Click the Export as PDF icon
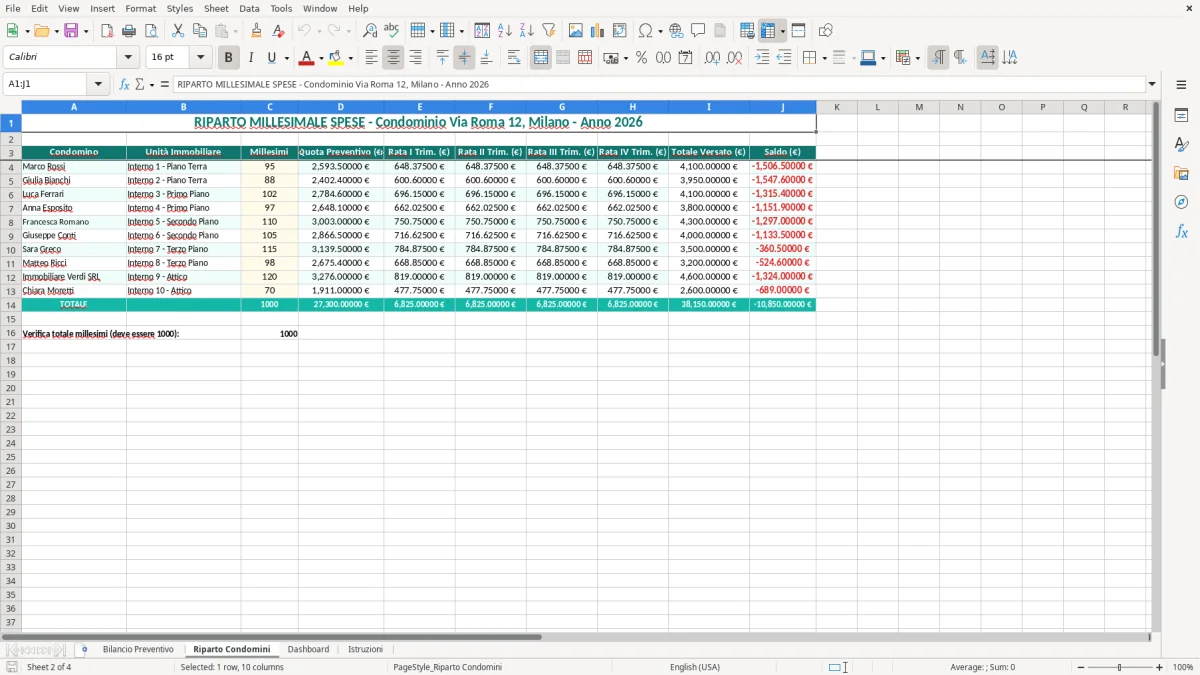Viewport: 1200px width, 675px height. tap(107, 31)
